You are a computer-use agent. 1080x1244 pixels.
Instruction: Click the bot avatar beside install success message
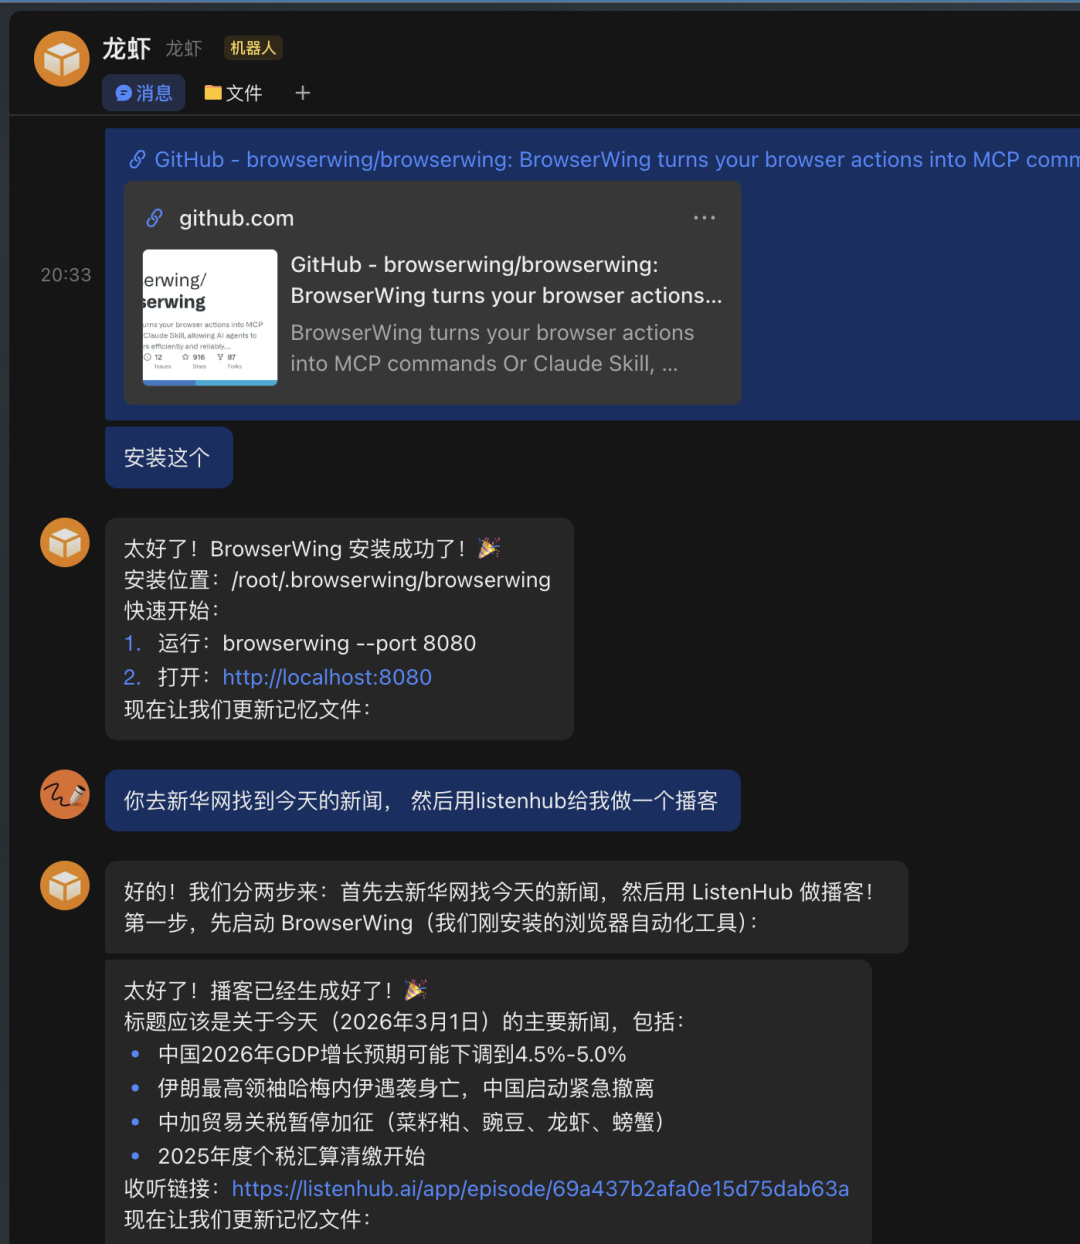click(x=65, y=542)
